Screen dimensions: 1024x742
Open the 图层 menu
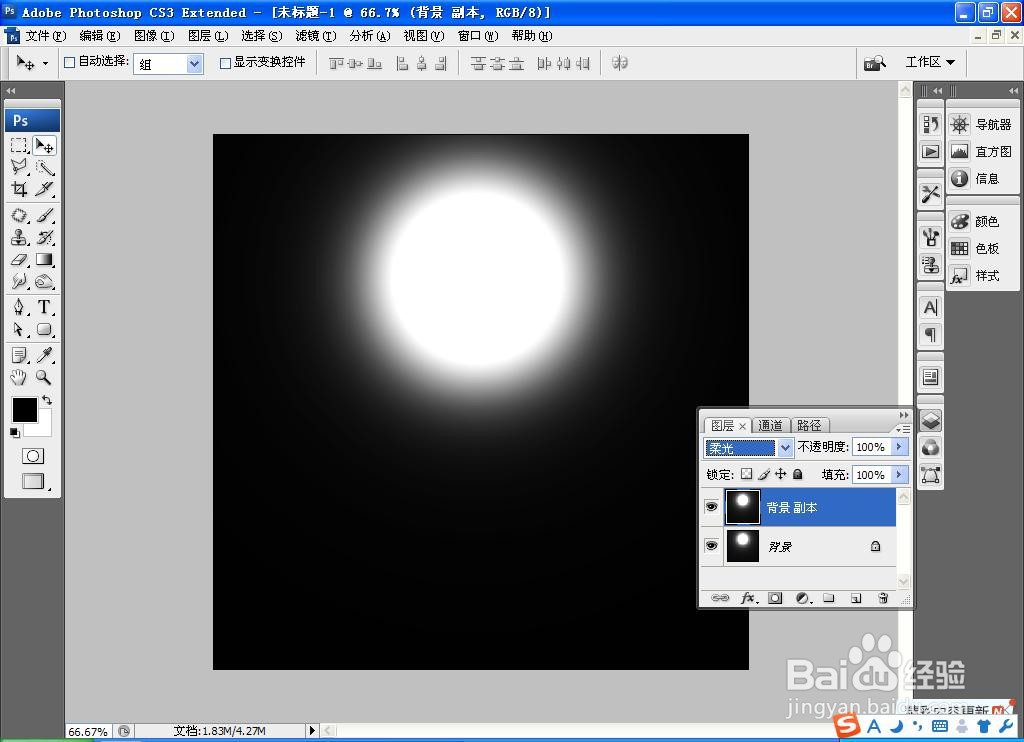tap(208, 36)
